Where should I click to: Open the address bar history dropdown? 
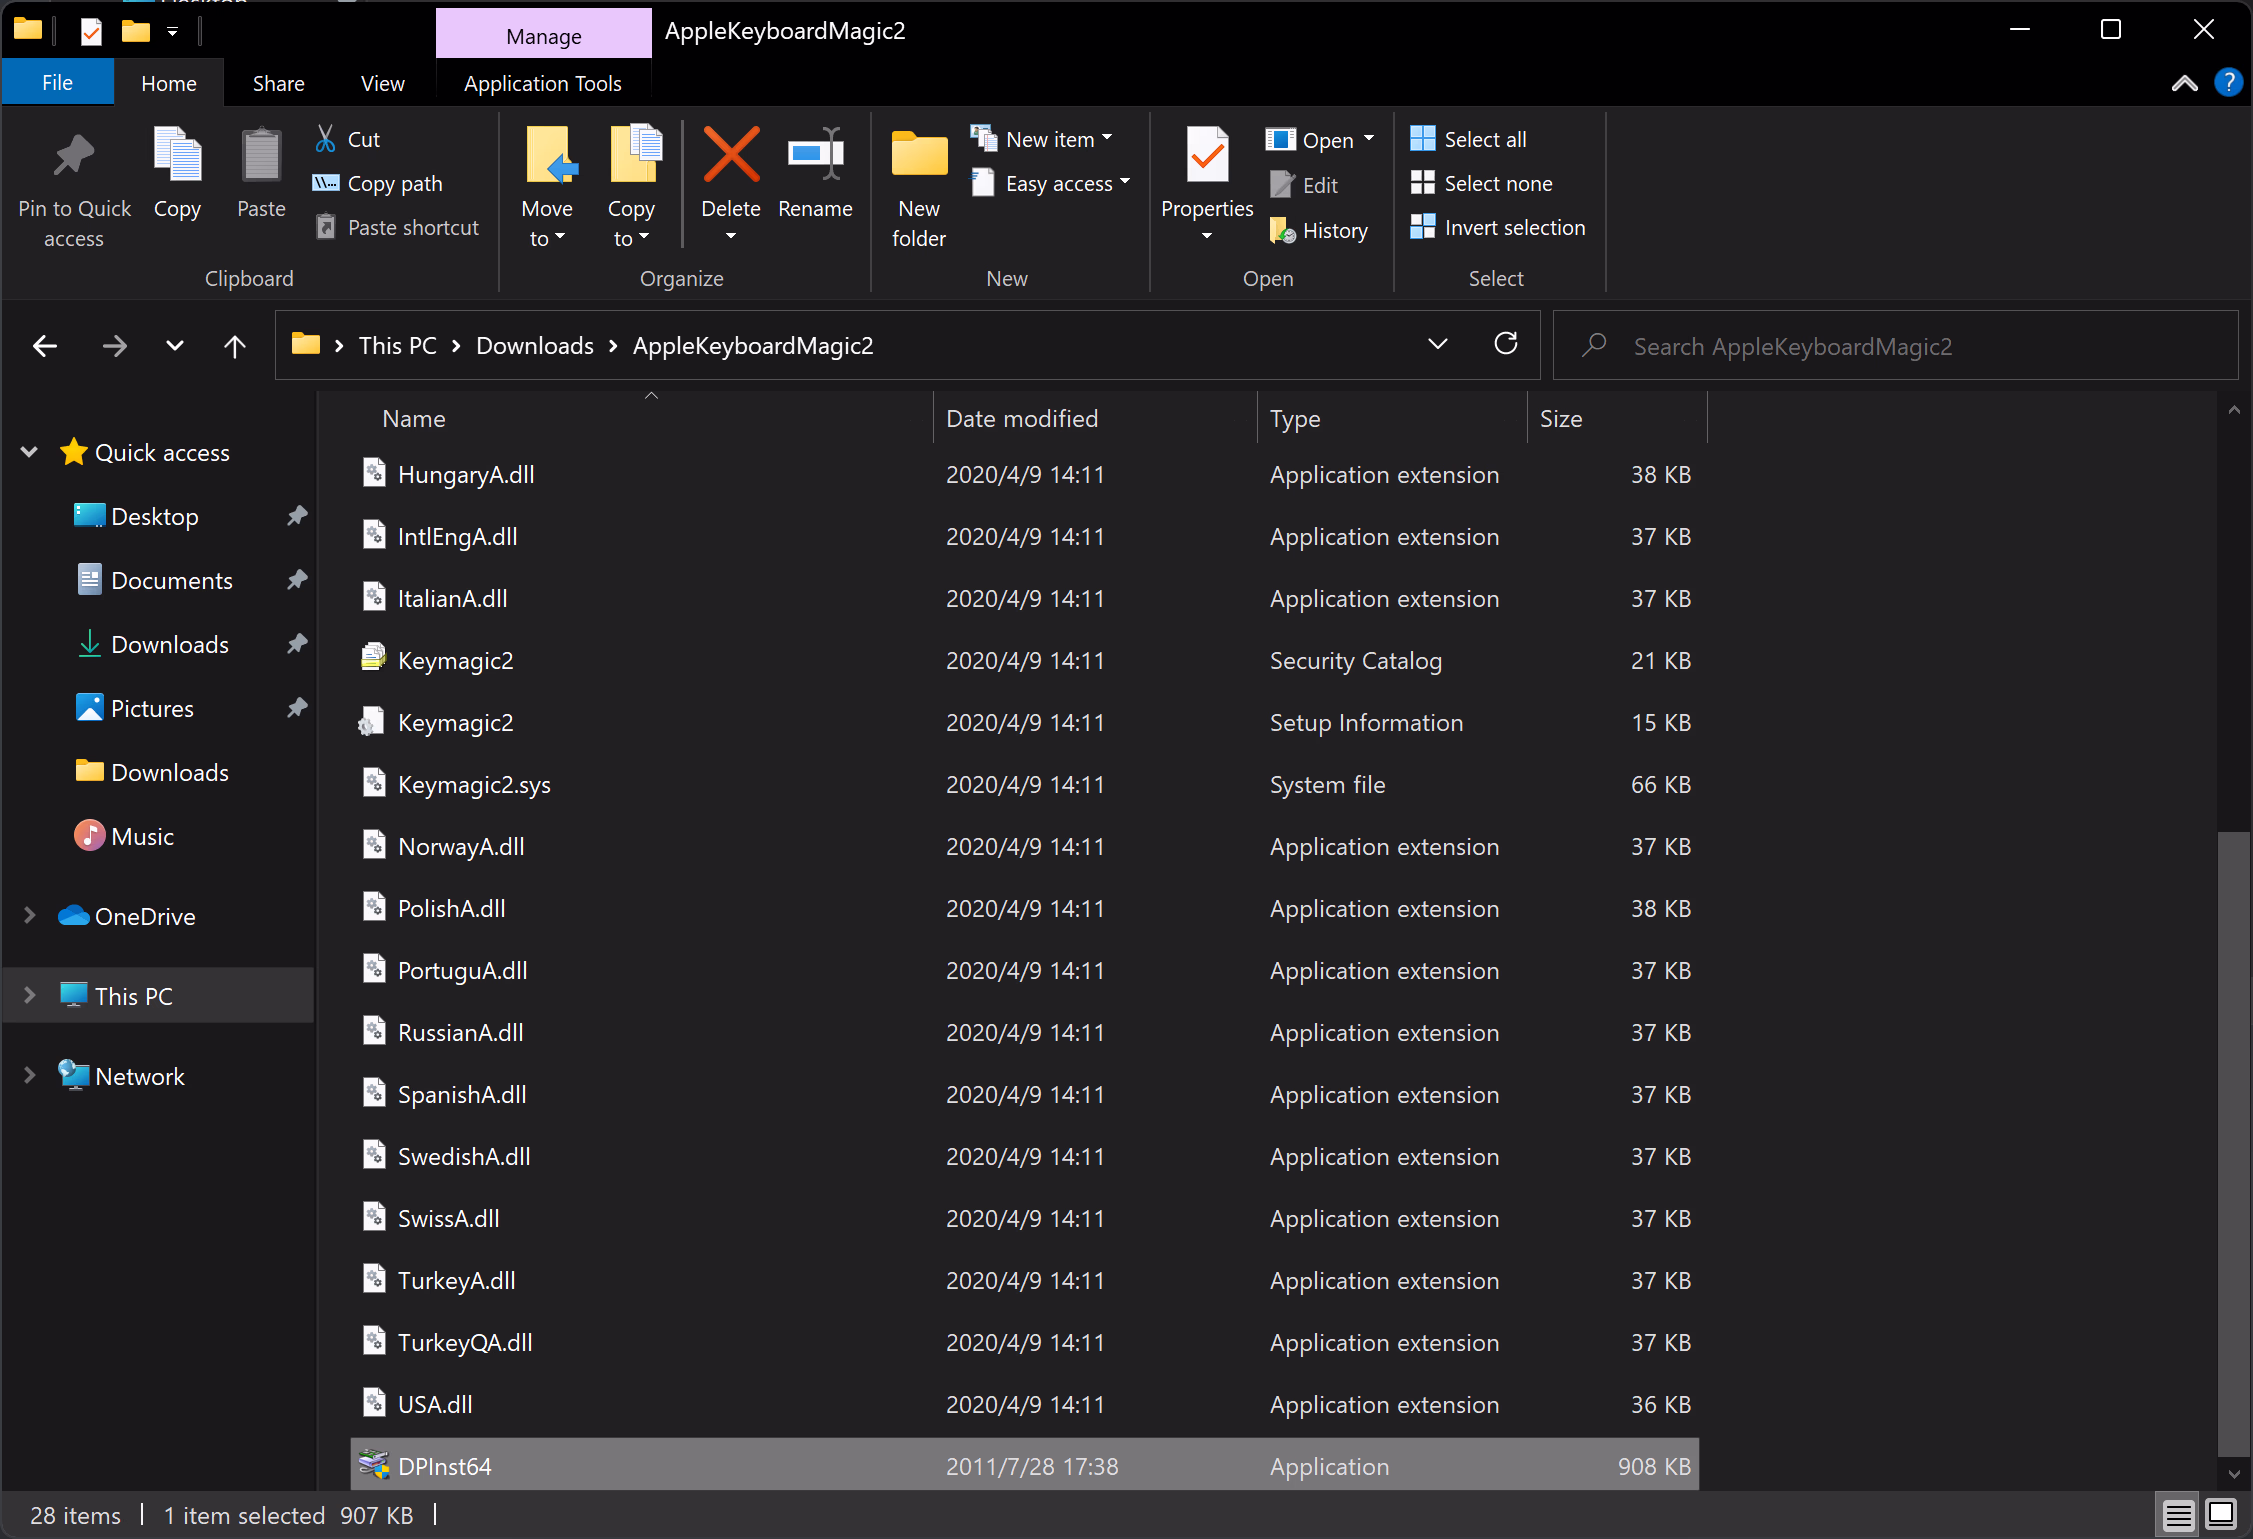(x=1437, y=345)
